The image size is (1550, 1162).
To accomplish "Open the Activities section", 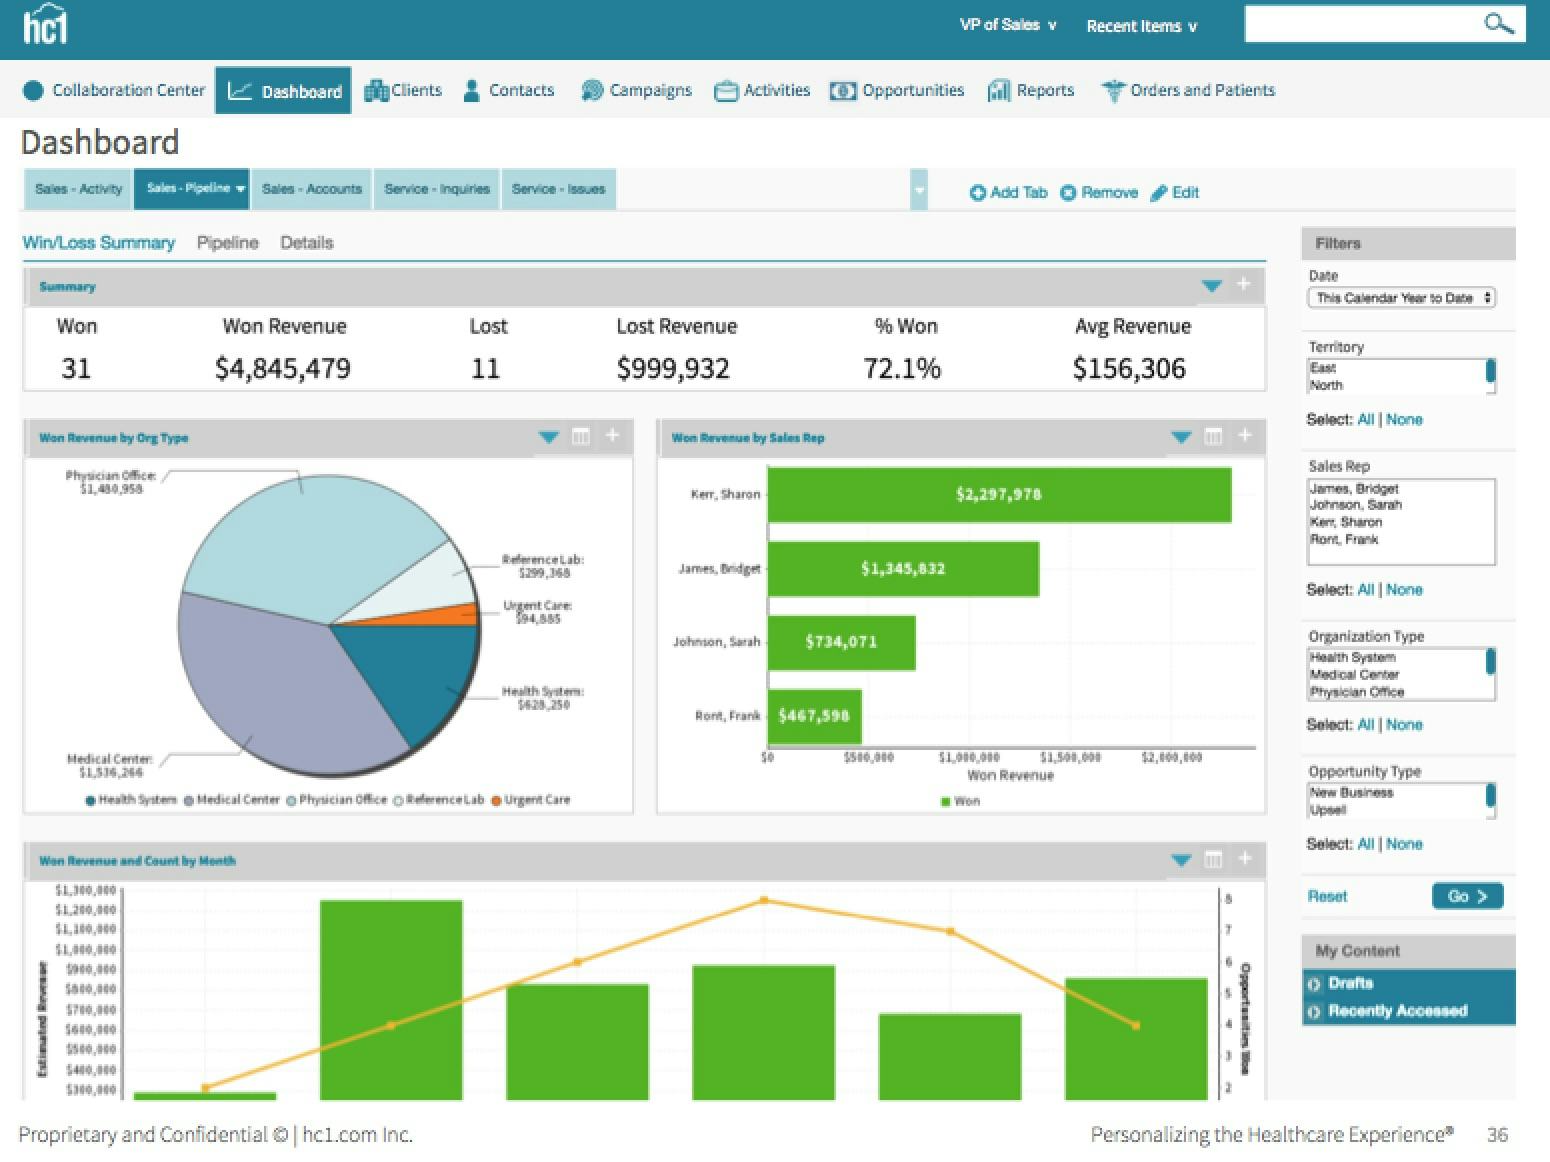I will tap(774, 90).
